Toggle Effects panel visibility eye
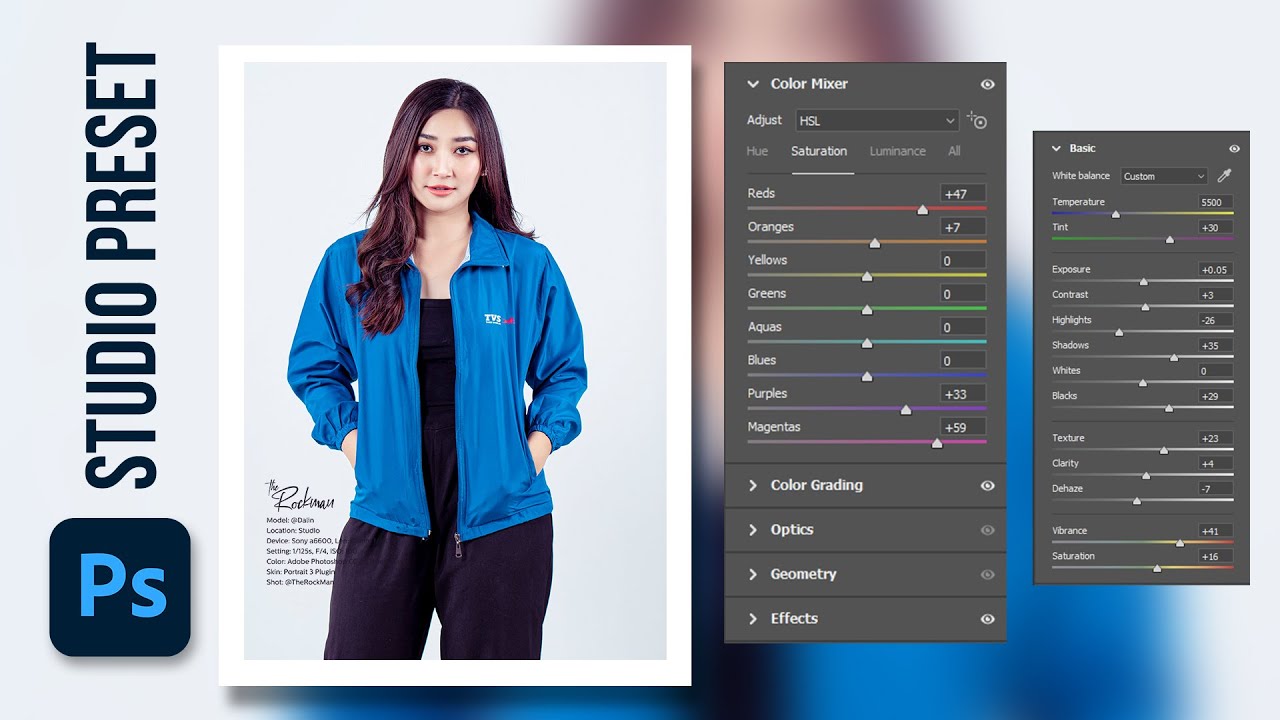Viewport: 1280px width, 720px height. [x=987, y=619]
